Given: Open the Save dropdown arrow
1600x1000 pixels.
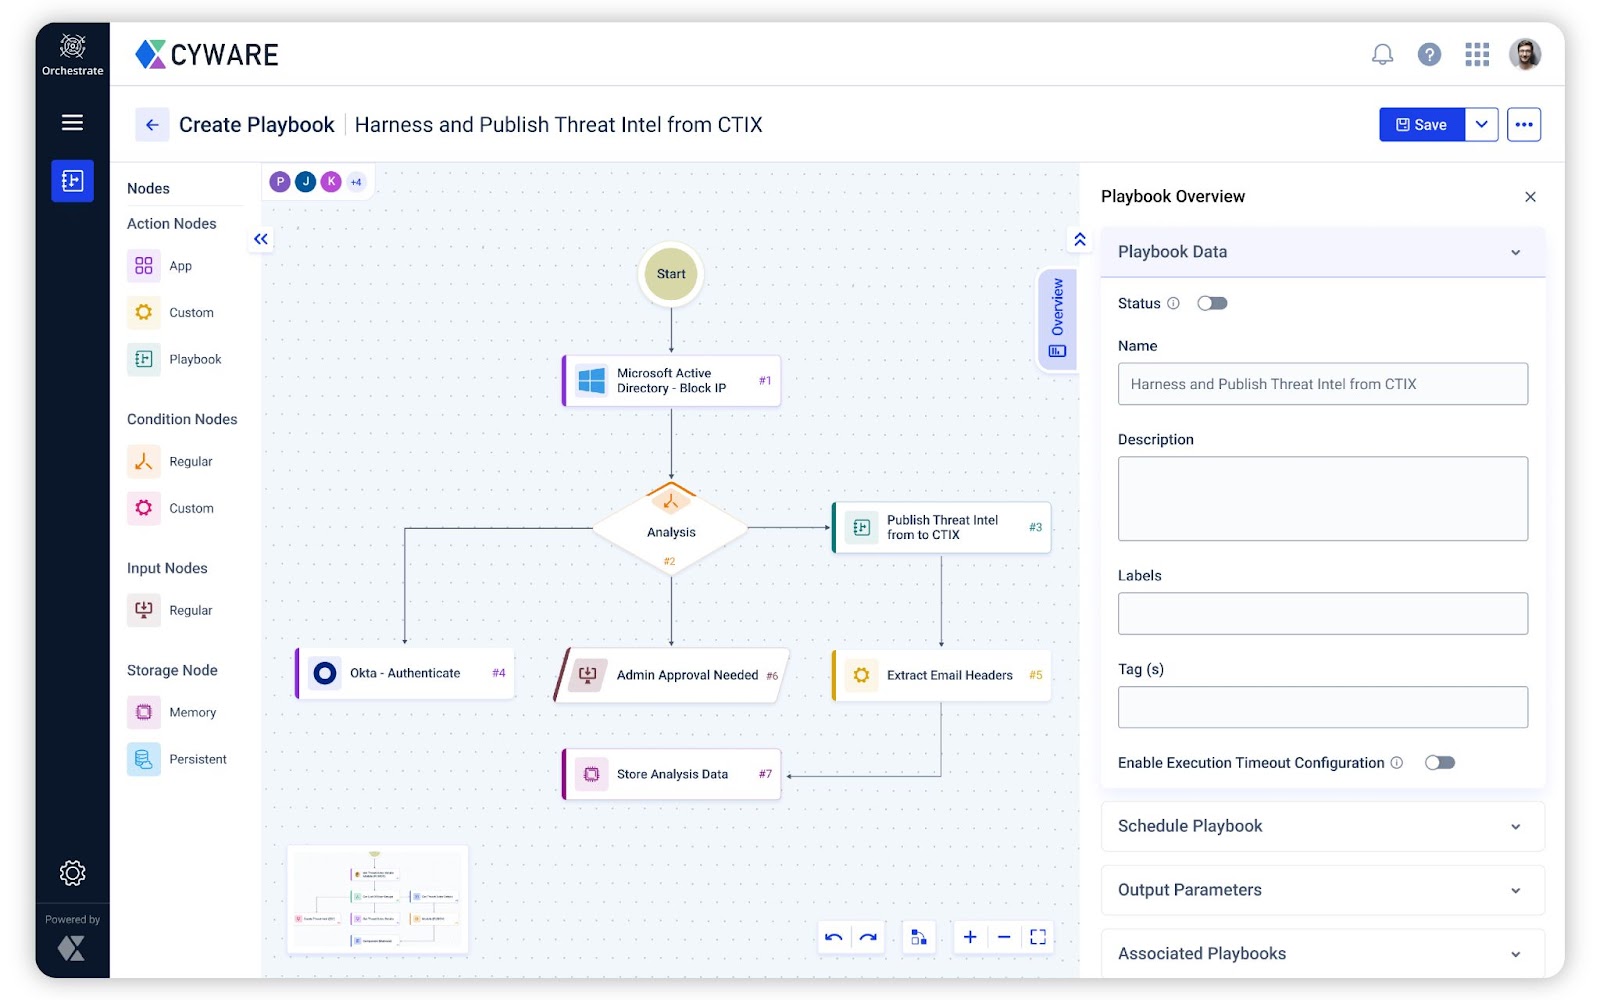Looking at the screenshot, I should (1482, 125).
